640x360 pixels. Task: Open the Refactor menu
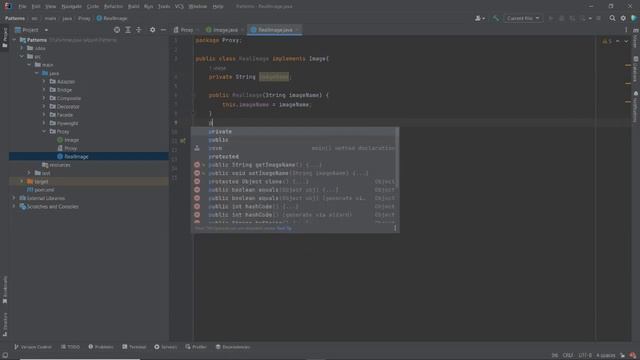tap(113, 6)
